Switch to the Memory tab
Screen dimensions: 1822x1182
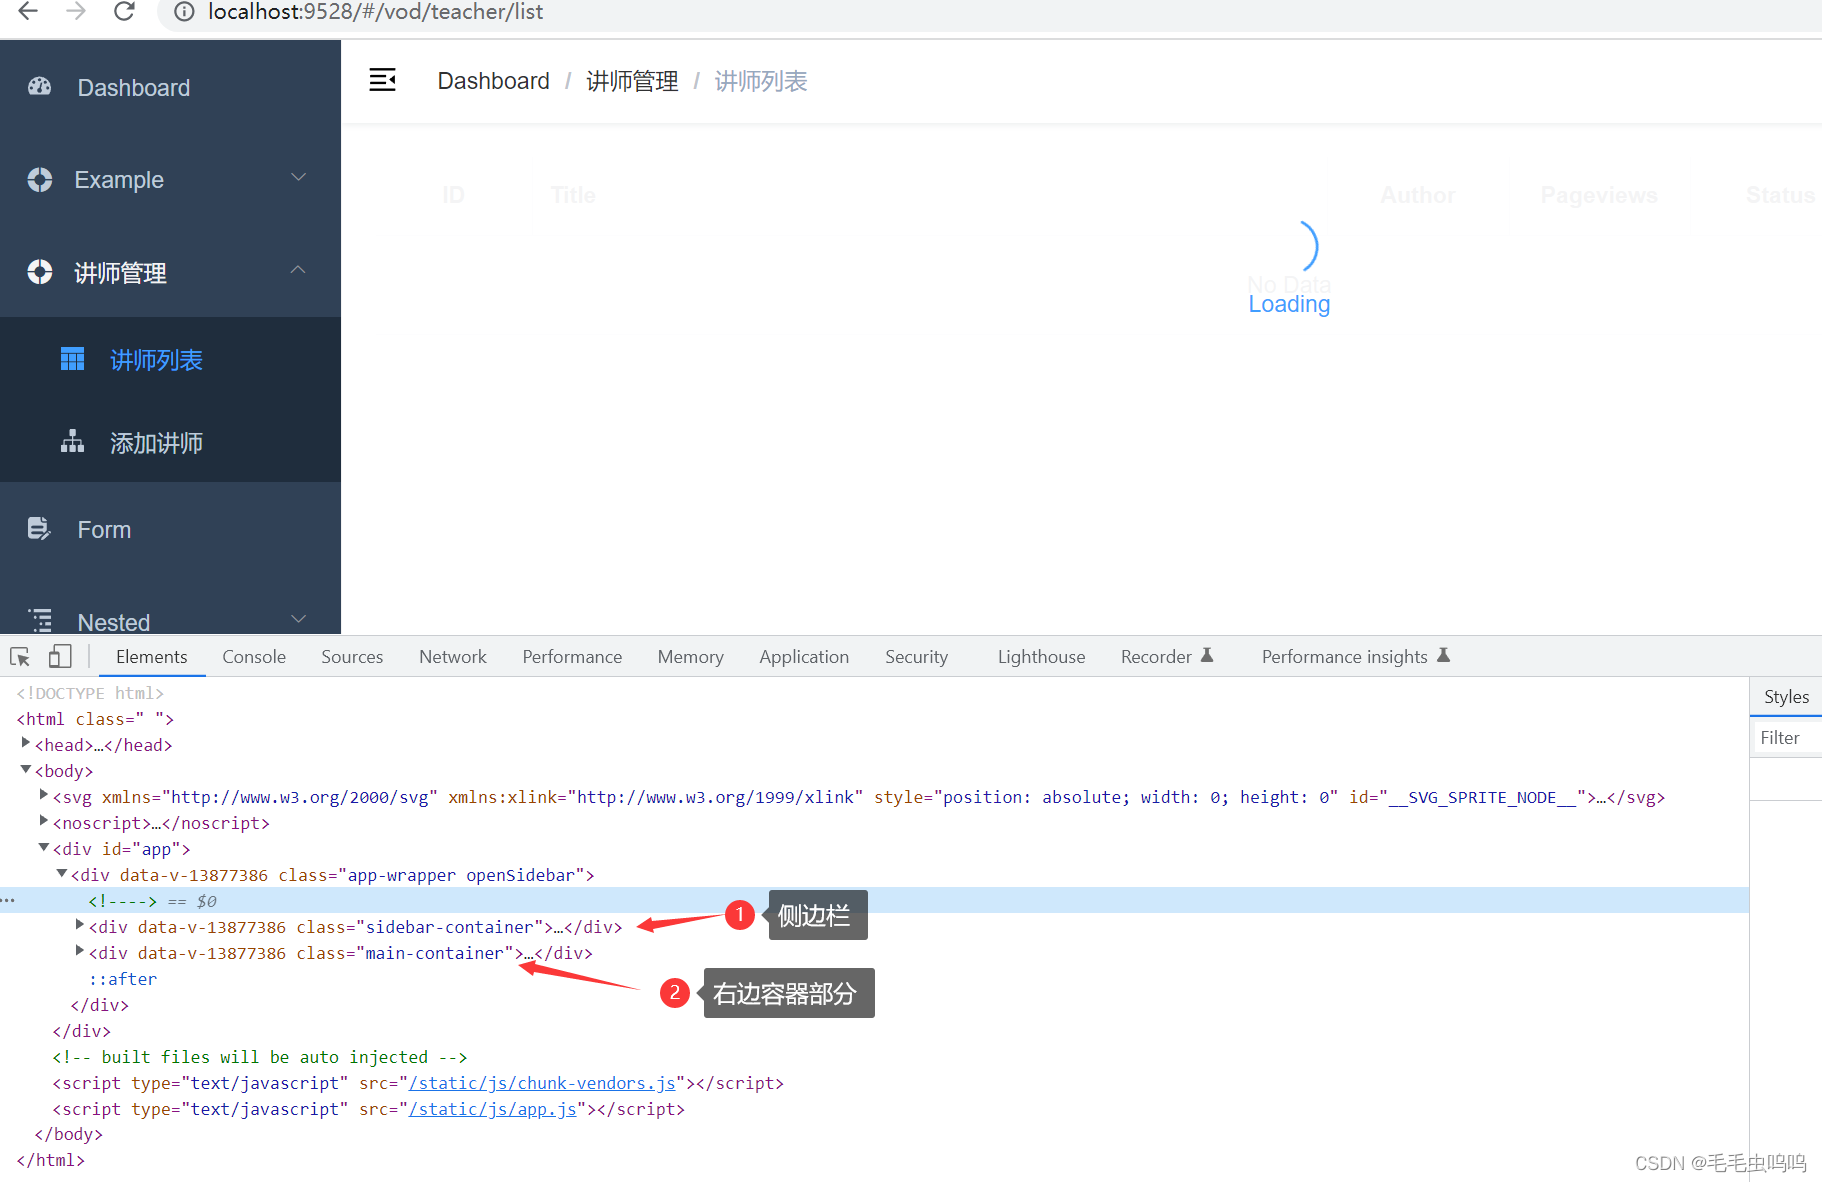[691, 657]
